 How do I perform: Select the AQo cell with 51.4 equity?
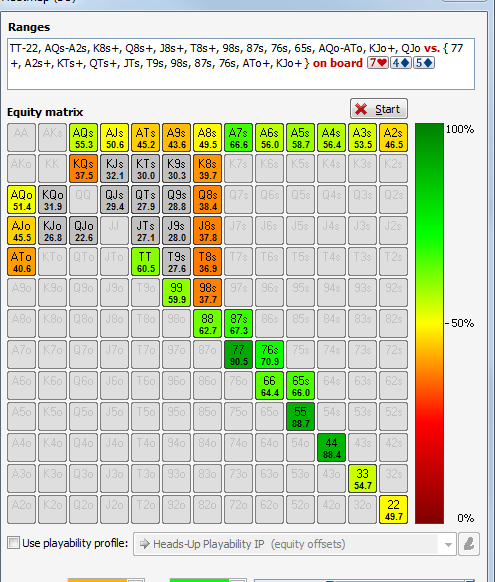pos(22,200)
